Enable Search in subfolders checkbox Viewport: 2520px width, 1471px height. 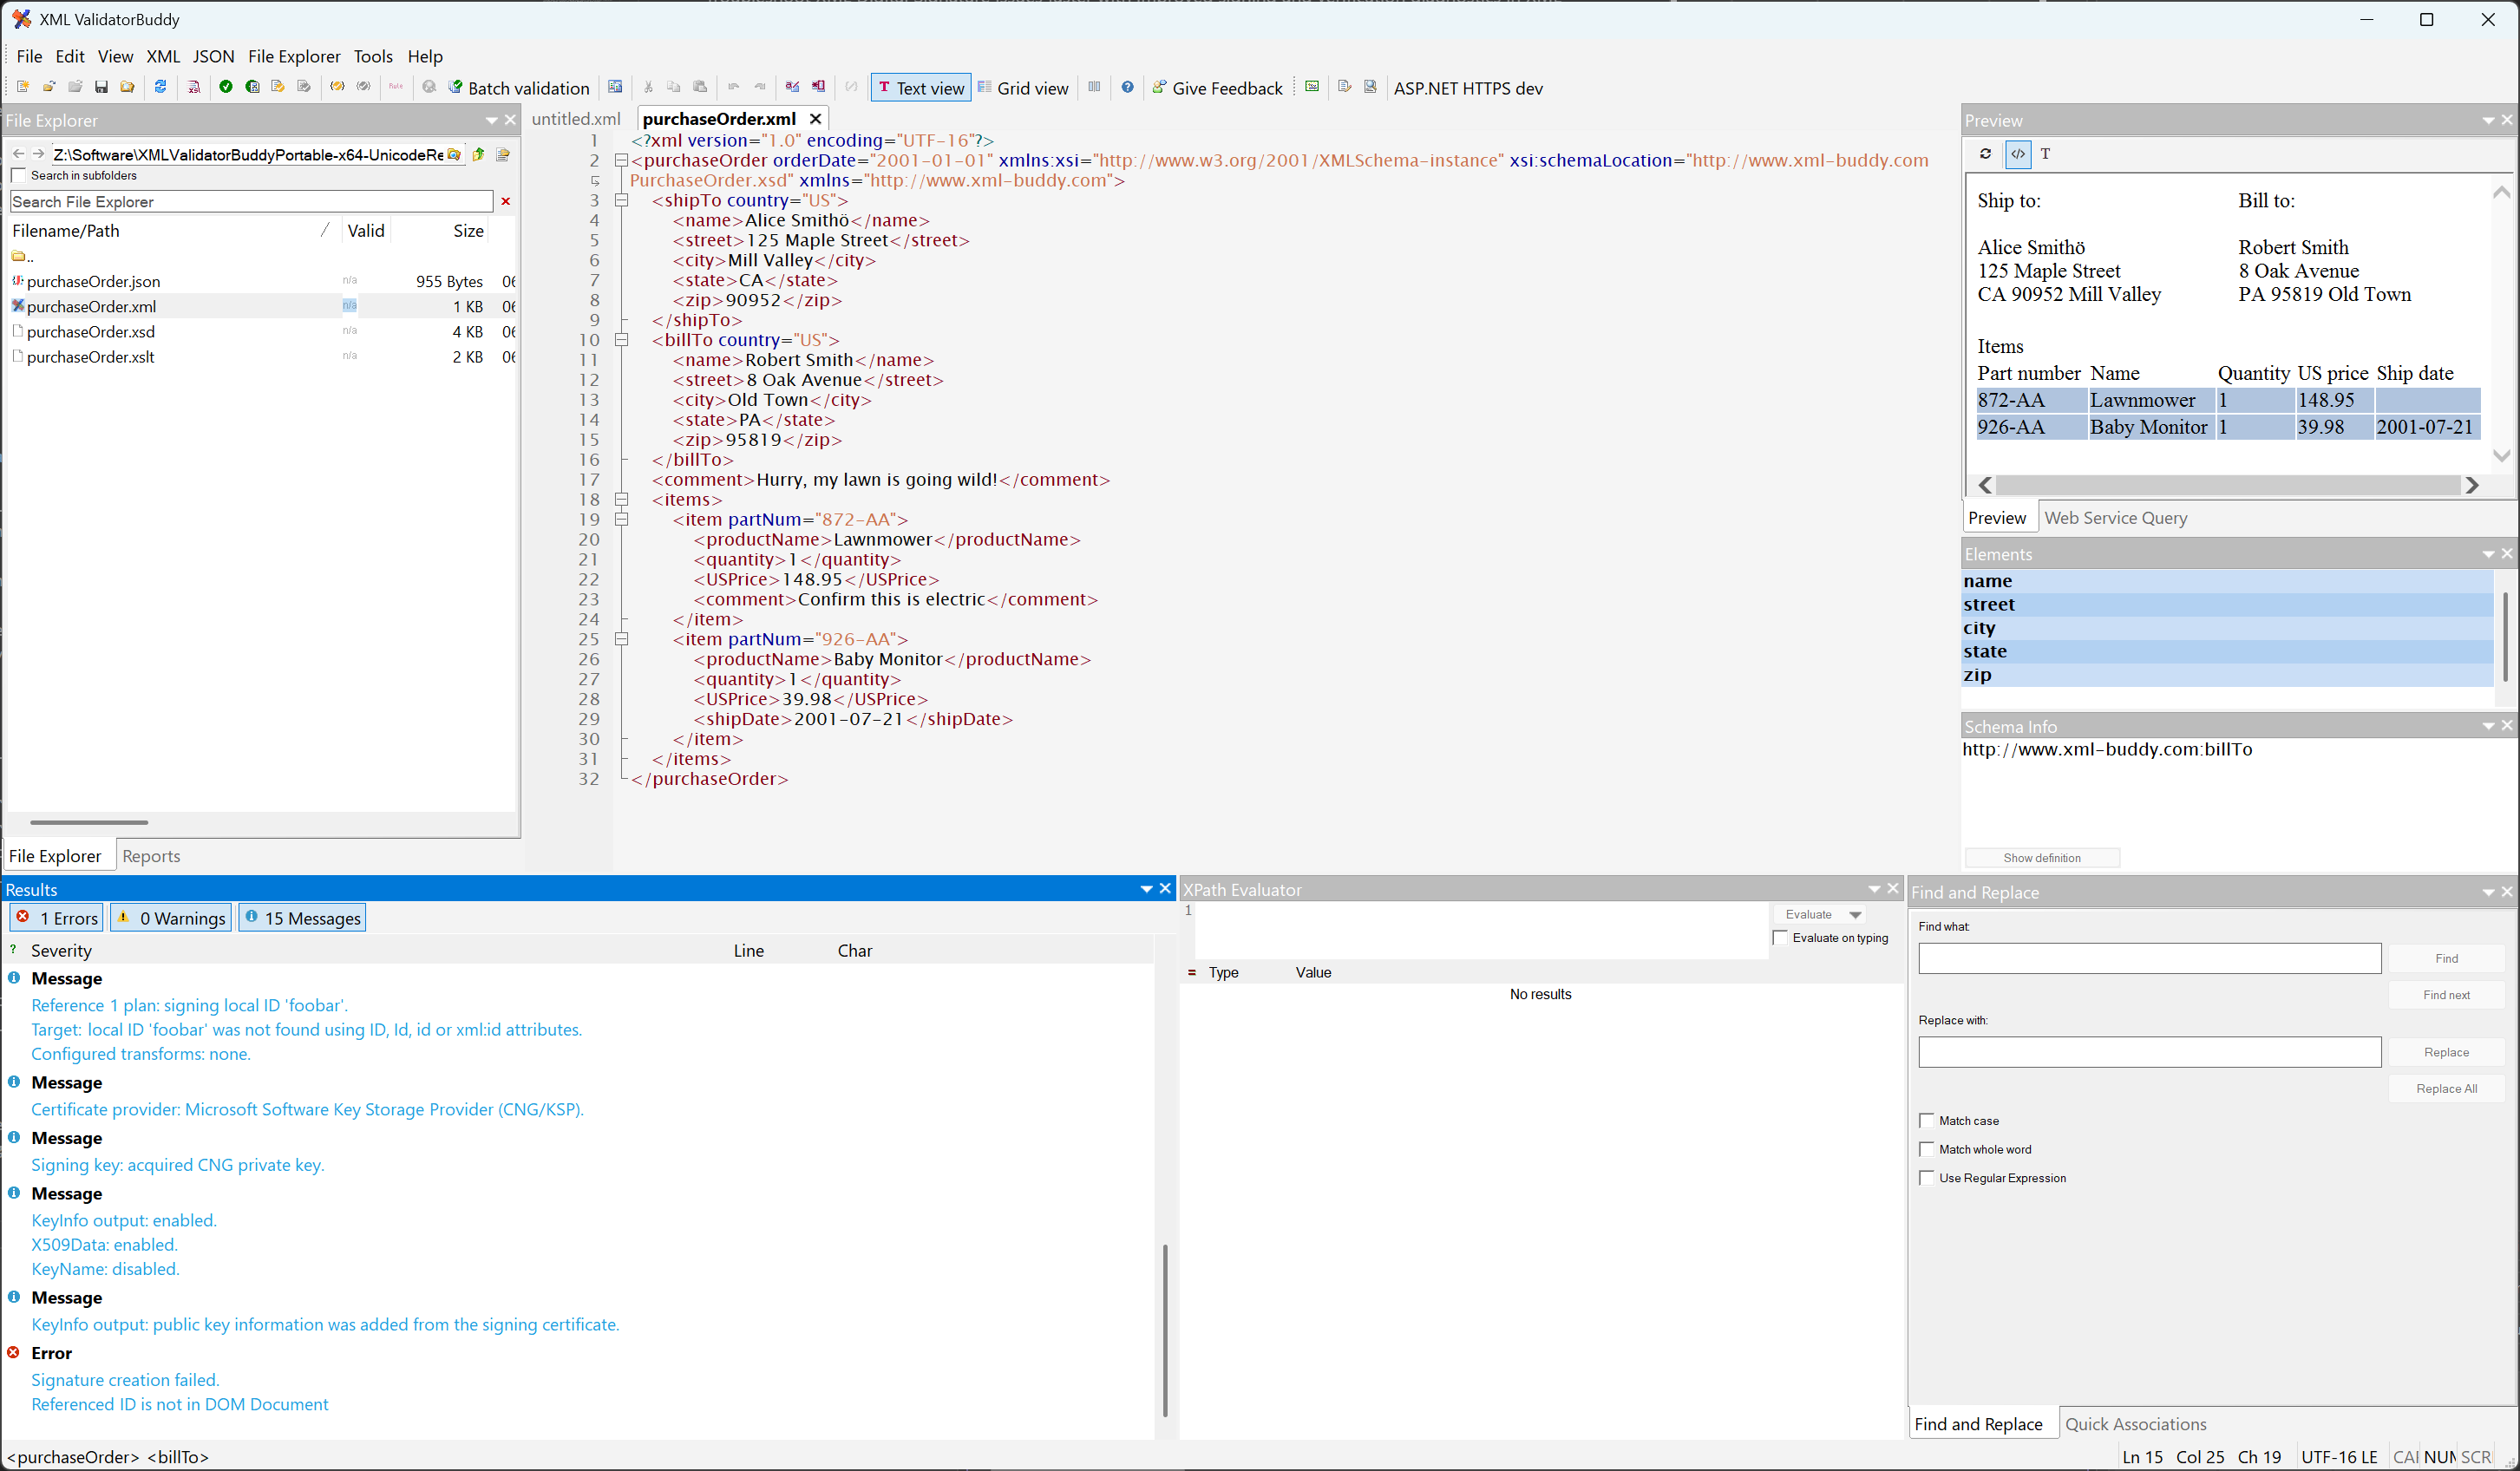18,176
